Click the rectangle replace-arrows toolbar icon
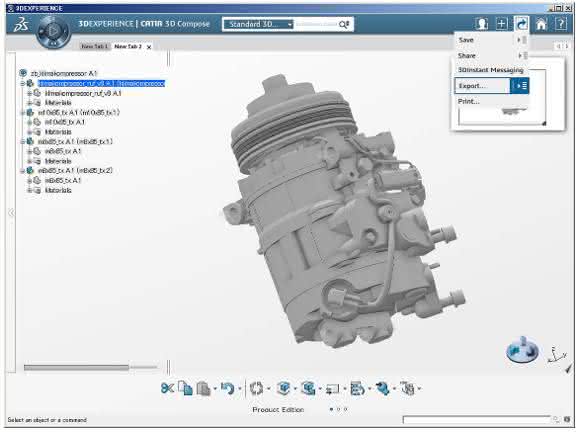This screenshot has height=432, width=580. tap(333, 389)
